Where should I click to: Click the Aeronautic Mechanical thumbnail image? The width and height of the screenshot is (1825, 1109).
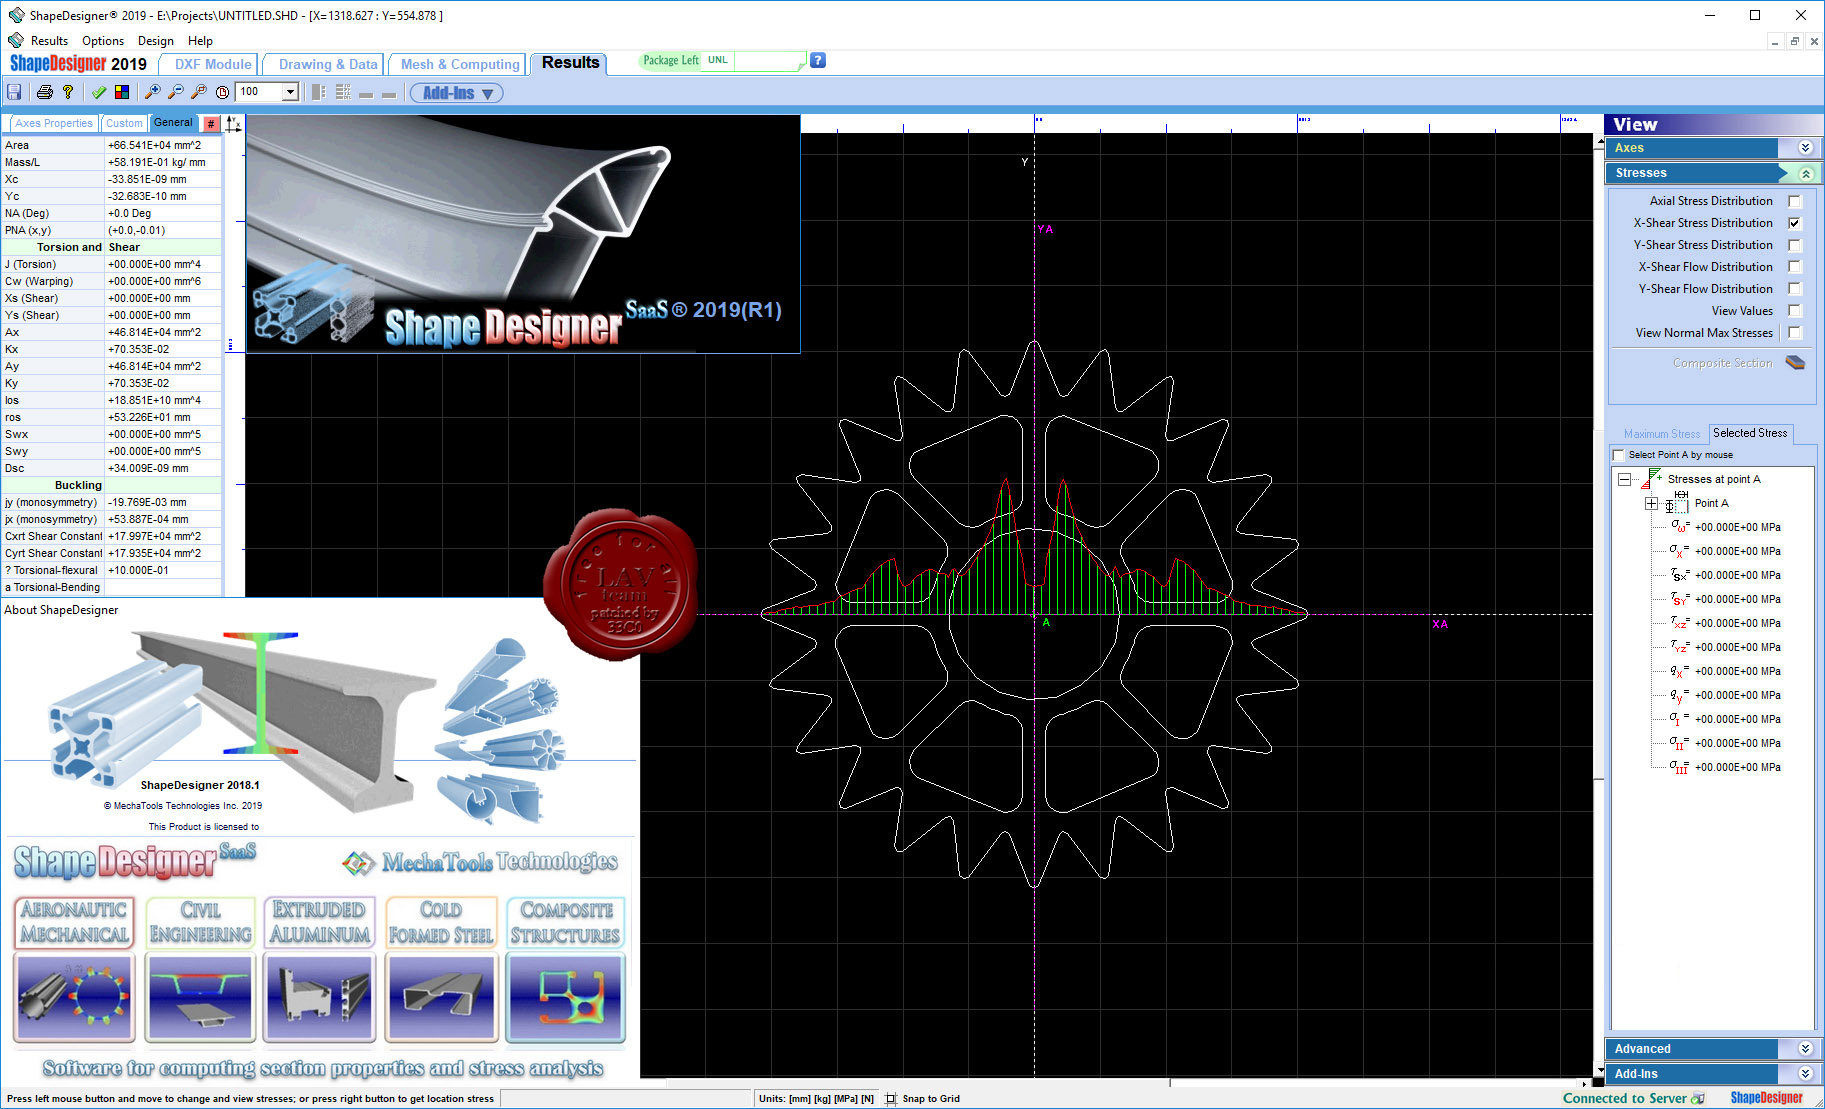pyautogui.click(x=74, y=997)
